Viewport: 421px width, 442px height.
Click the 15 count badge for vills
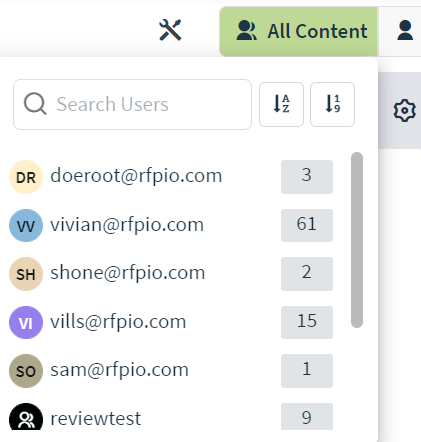click(307, 322)
